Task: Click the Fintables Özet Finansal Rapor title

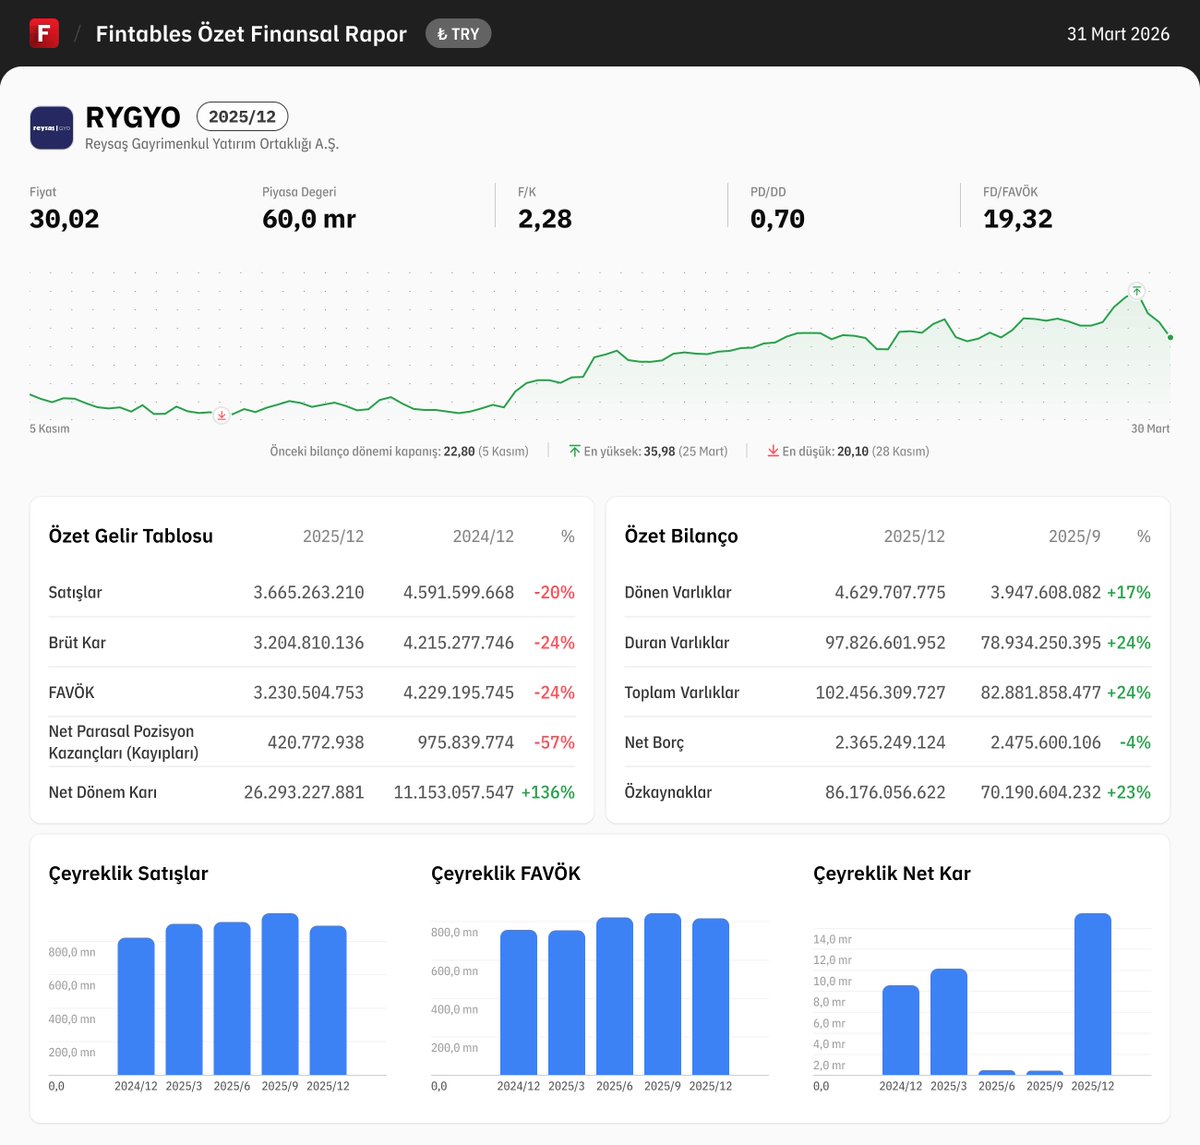Action: click(x=251, y=34)
